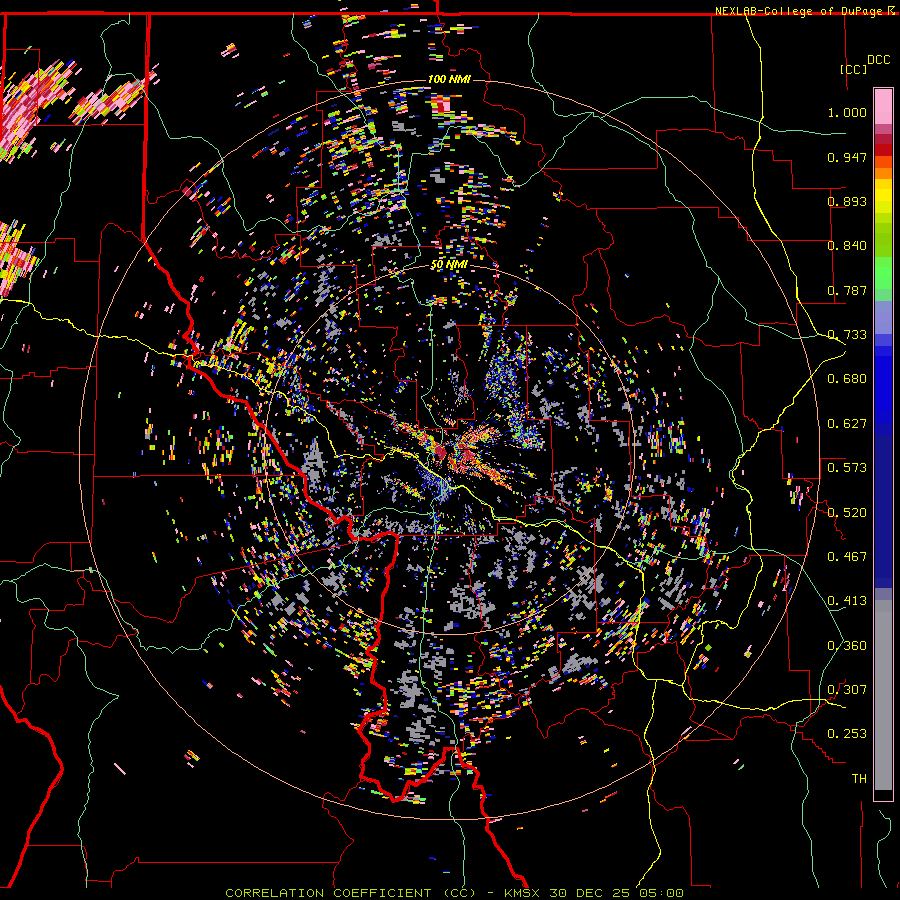Click the KMSX station identifier

(x=523, y=893)
